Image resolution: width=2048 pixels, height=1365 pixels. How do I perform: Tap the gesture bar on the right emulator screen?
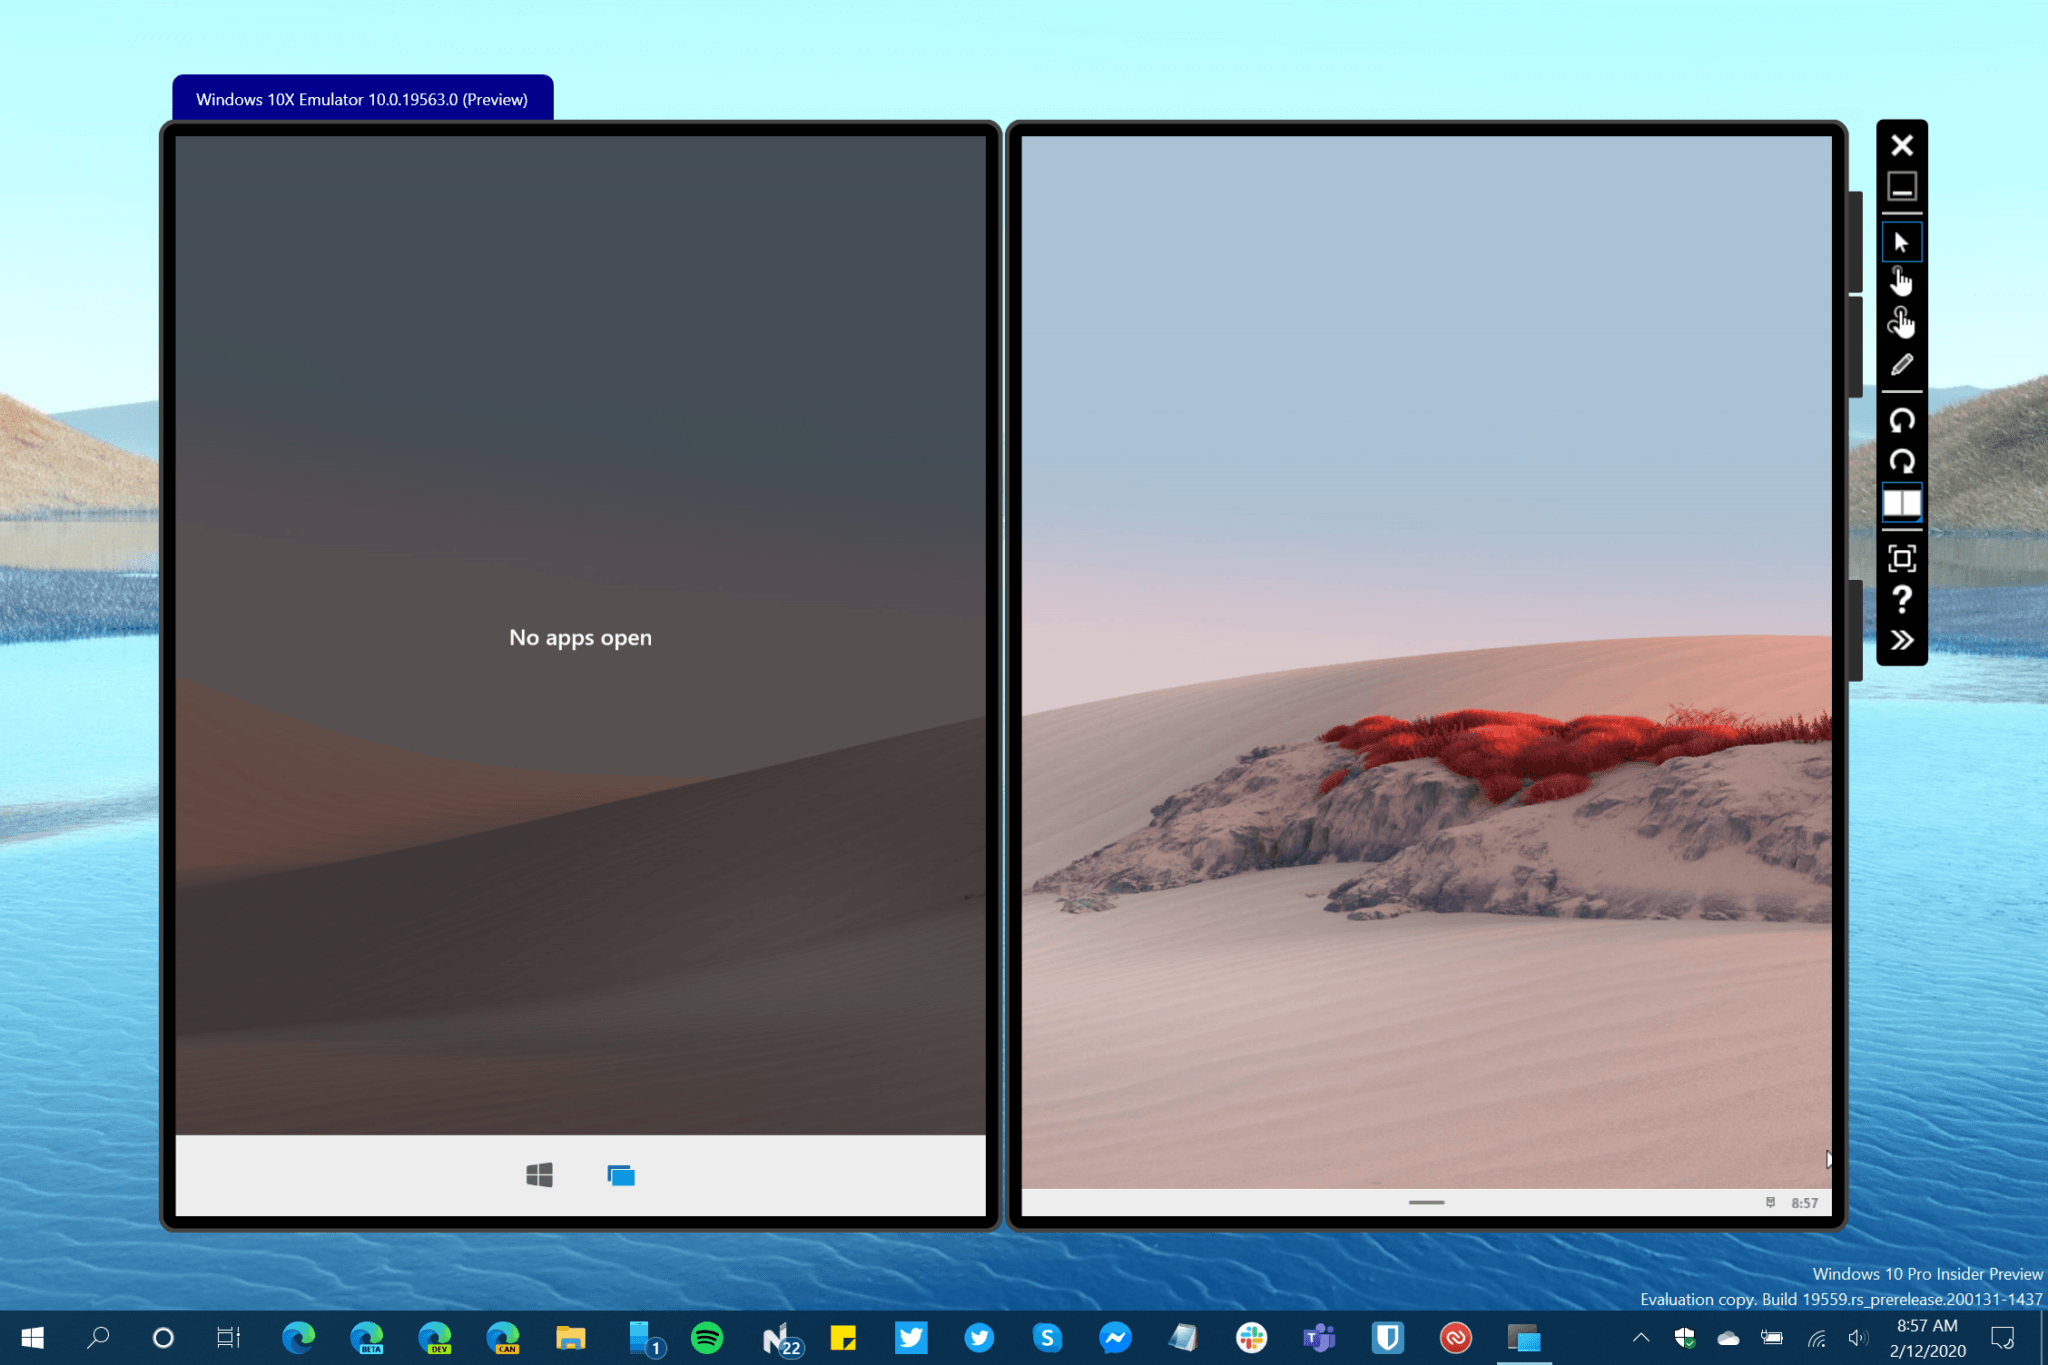[1427, 1202]
